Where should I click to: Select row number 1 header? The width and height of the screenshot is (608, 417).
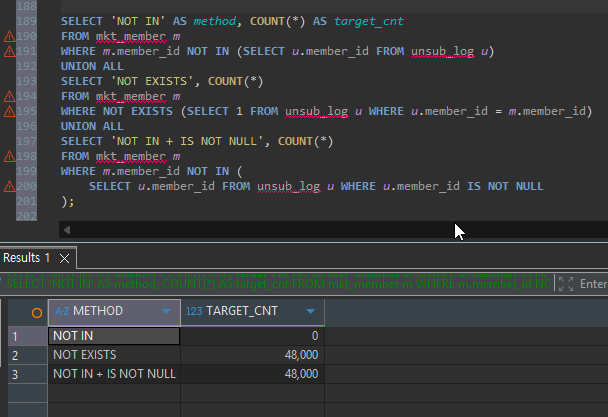pos(28,336)
